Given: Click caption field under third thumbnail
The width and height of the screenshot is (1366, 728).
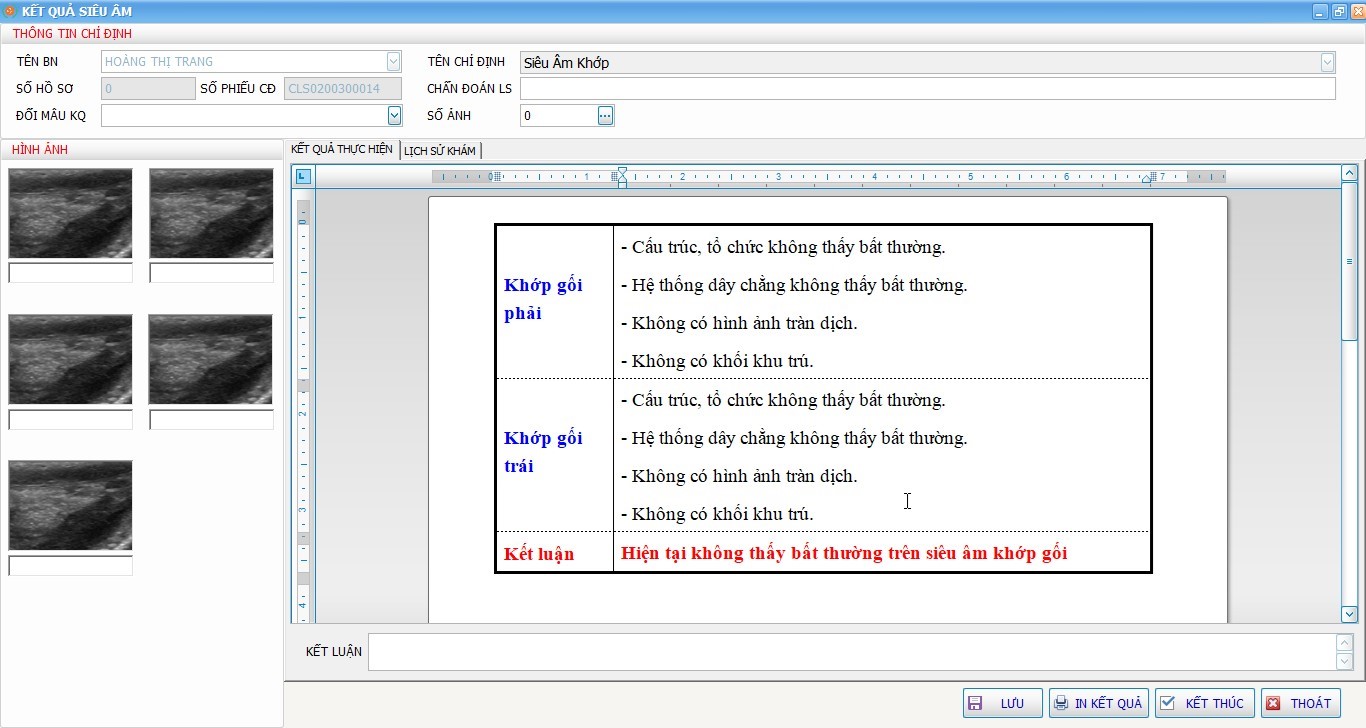Looking at the screenshot, I should 70,420.
